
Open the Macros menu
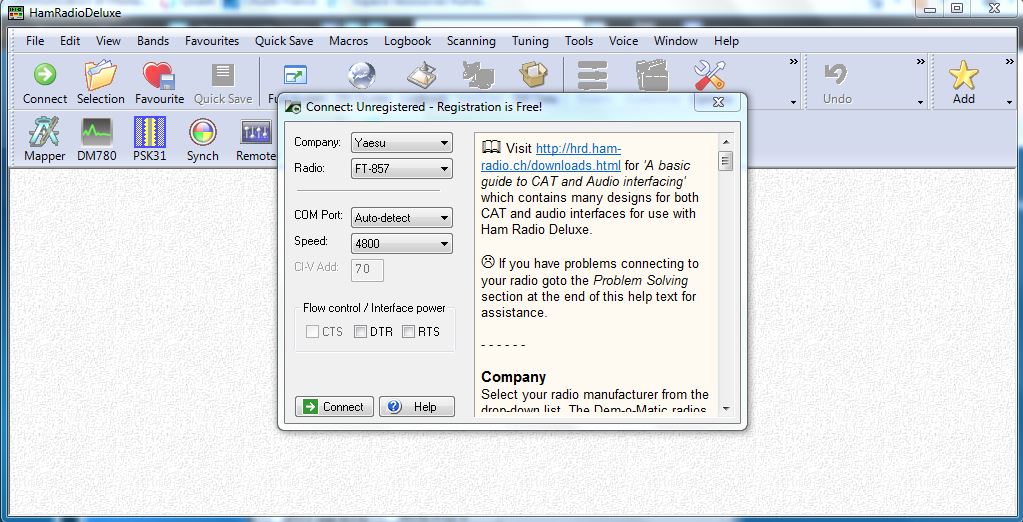pyautogui.click(x=348, y=40)
